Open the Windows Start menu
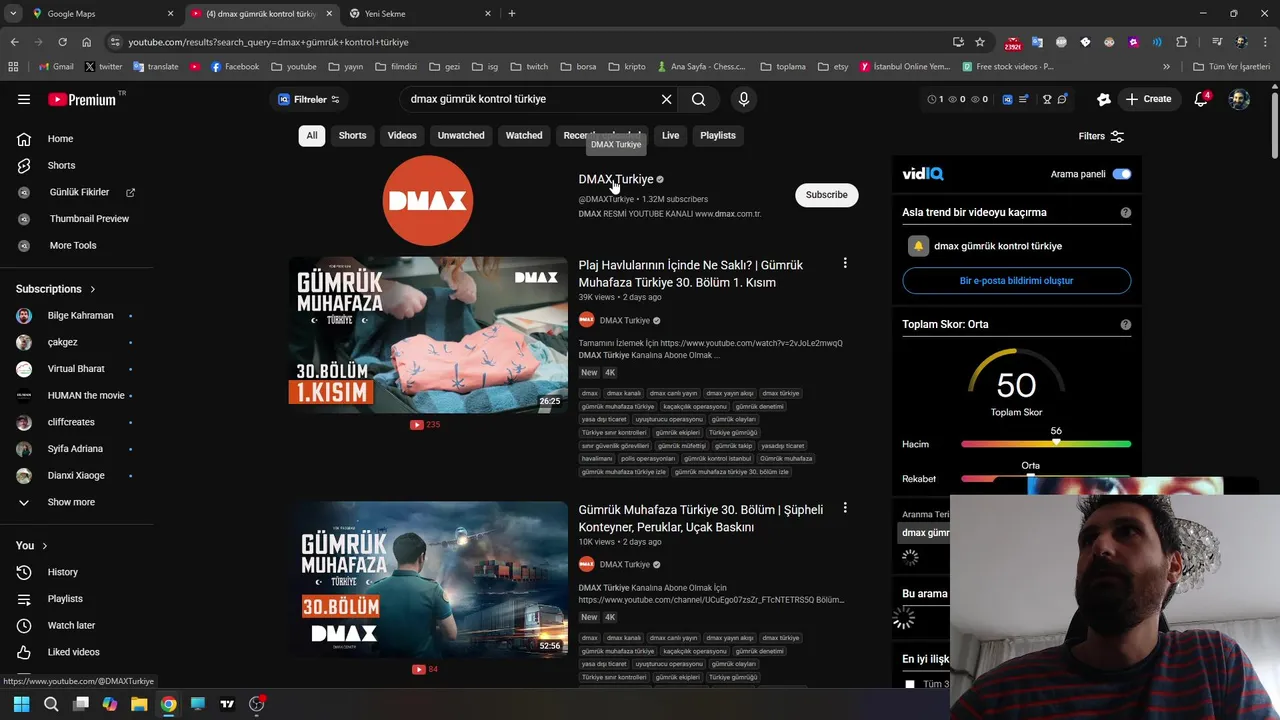 22,704
